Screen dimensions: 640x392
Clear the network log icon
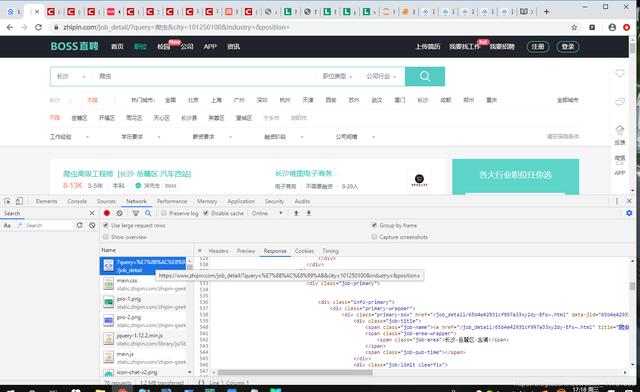119,213
